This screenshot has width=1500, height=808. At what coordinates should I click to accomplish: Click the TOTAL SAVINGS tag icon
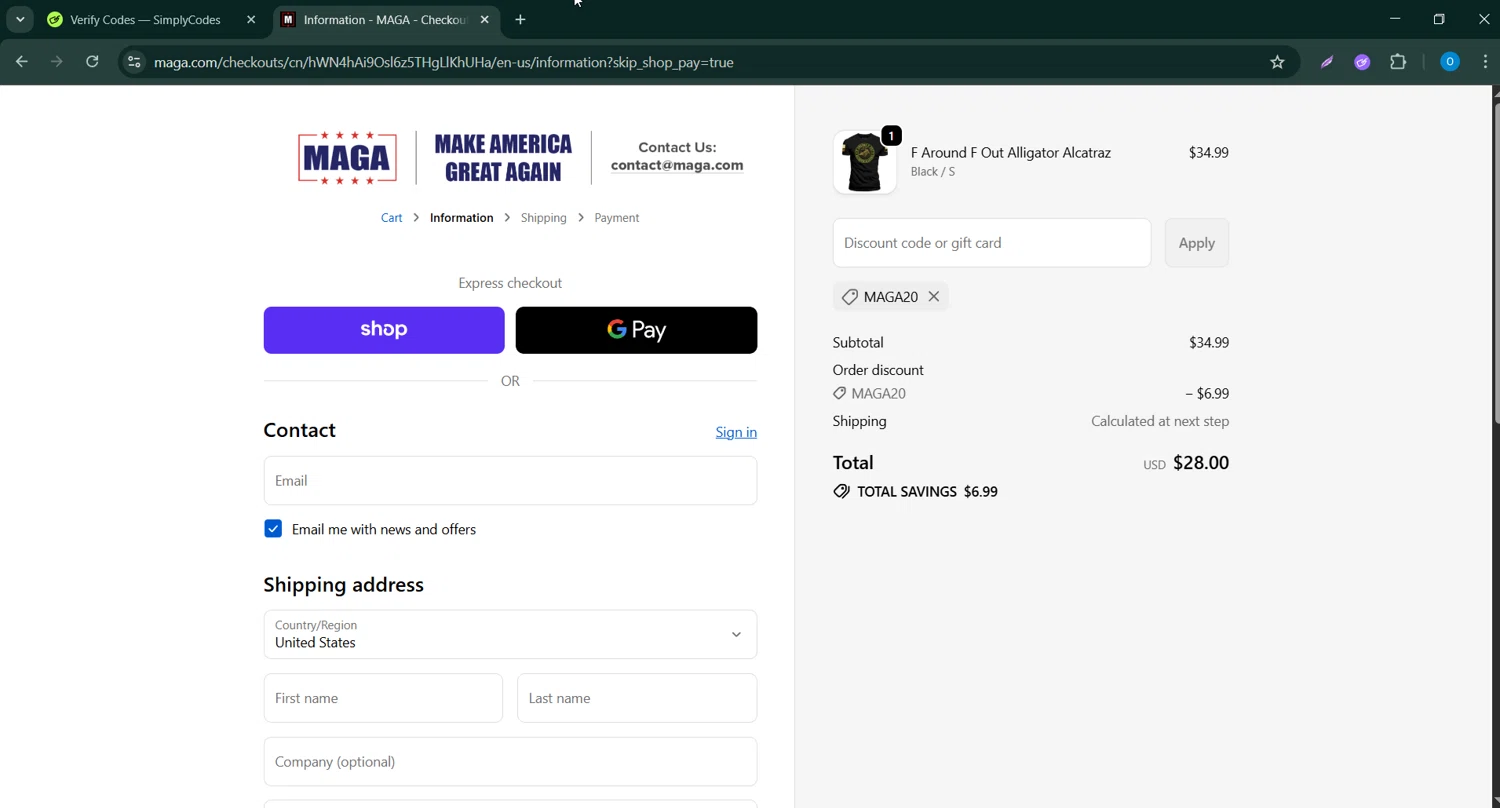click(841, 492)
